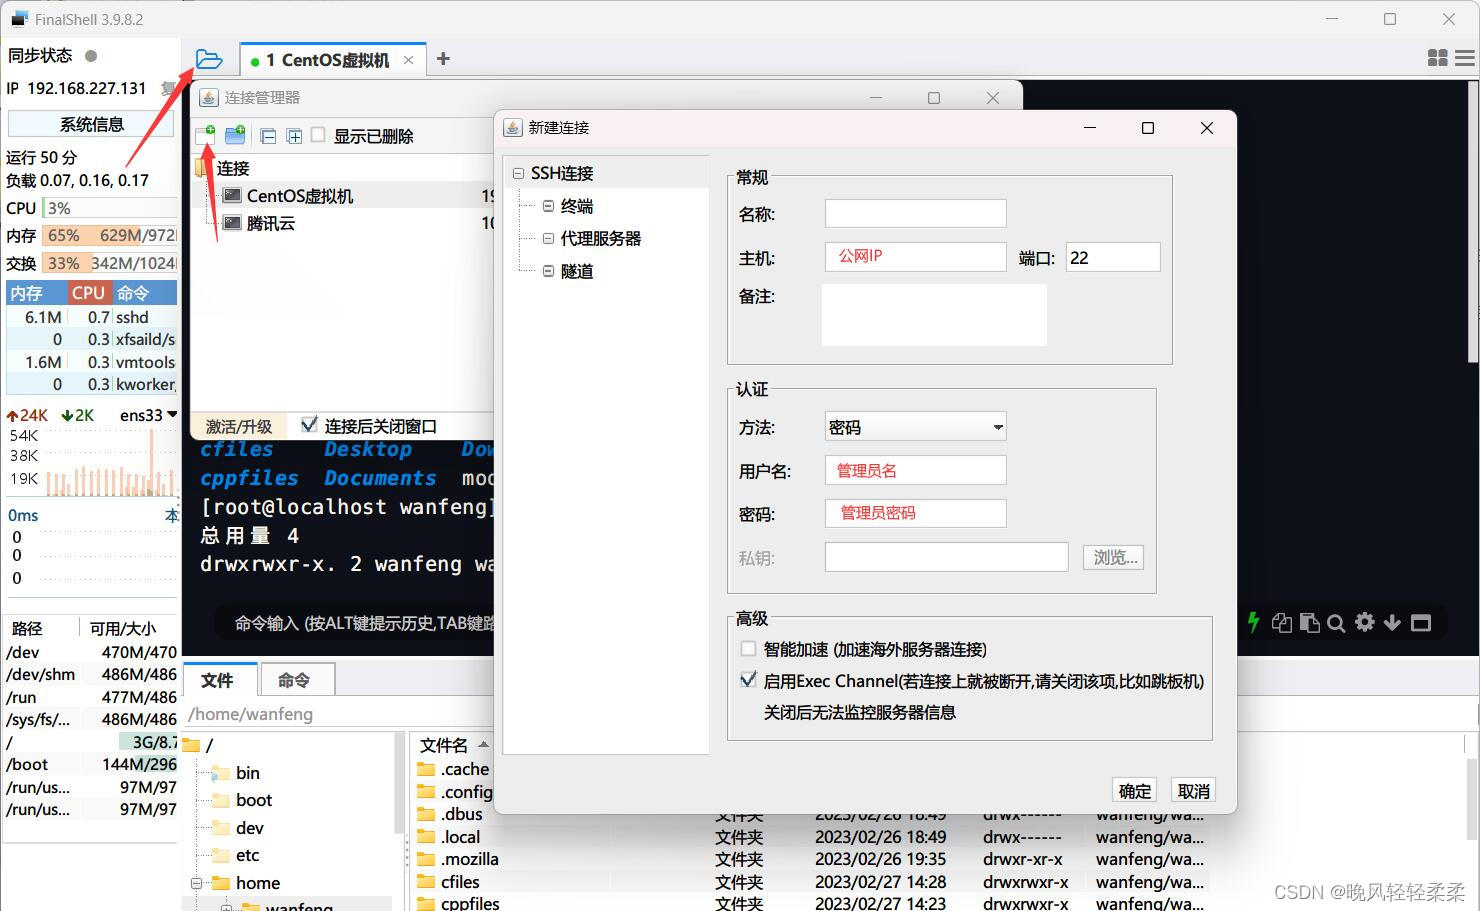This screenshot has height=911, width=1480.
Task: Click the CPU column header in process table
Action: pos(88,293)
